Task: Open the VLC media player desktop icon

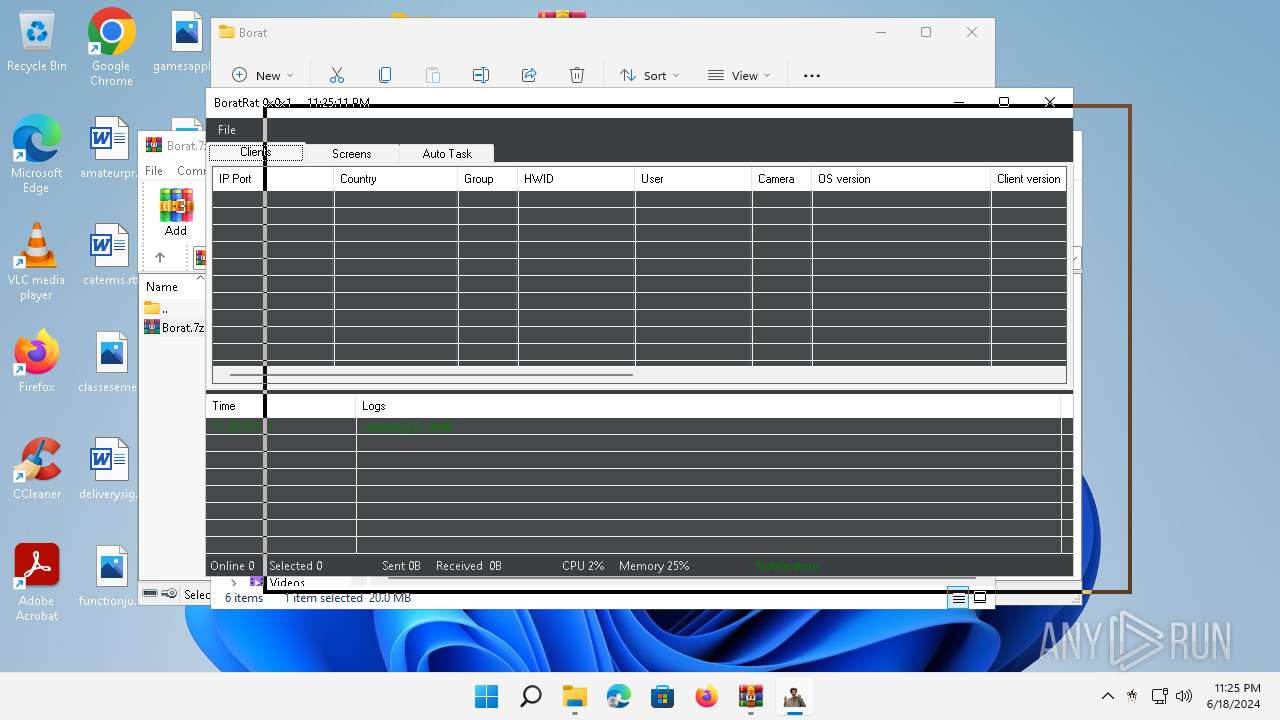Action: coord(37,262)
